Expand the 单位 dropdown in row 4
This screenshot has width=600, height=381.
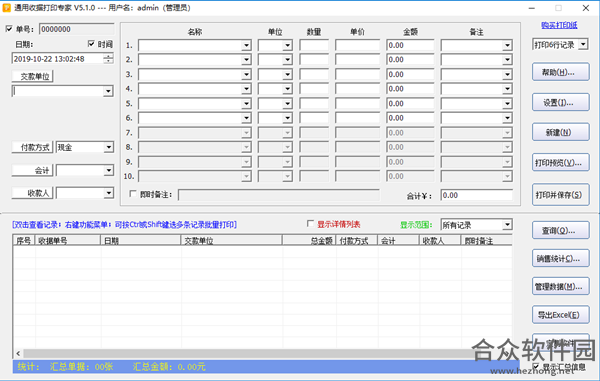[x=287, y=89]
